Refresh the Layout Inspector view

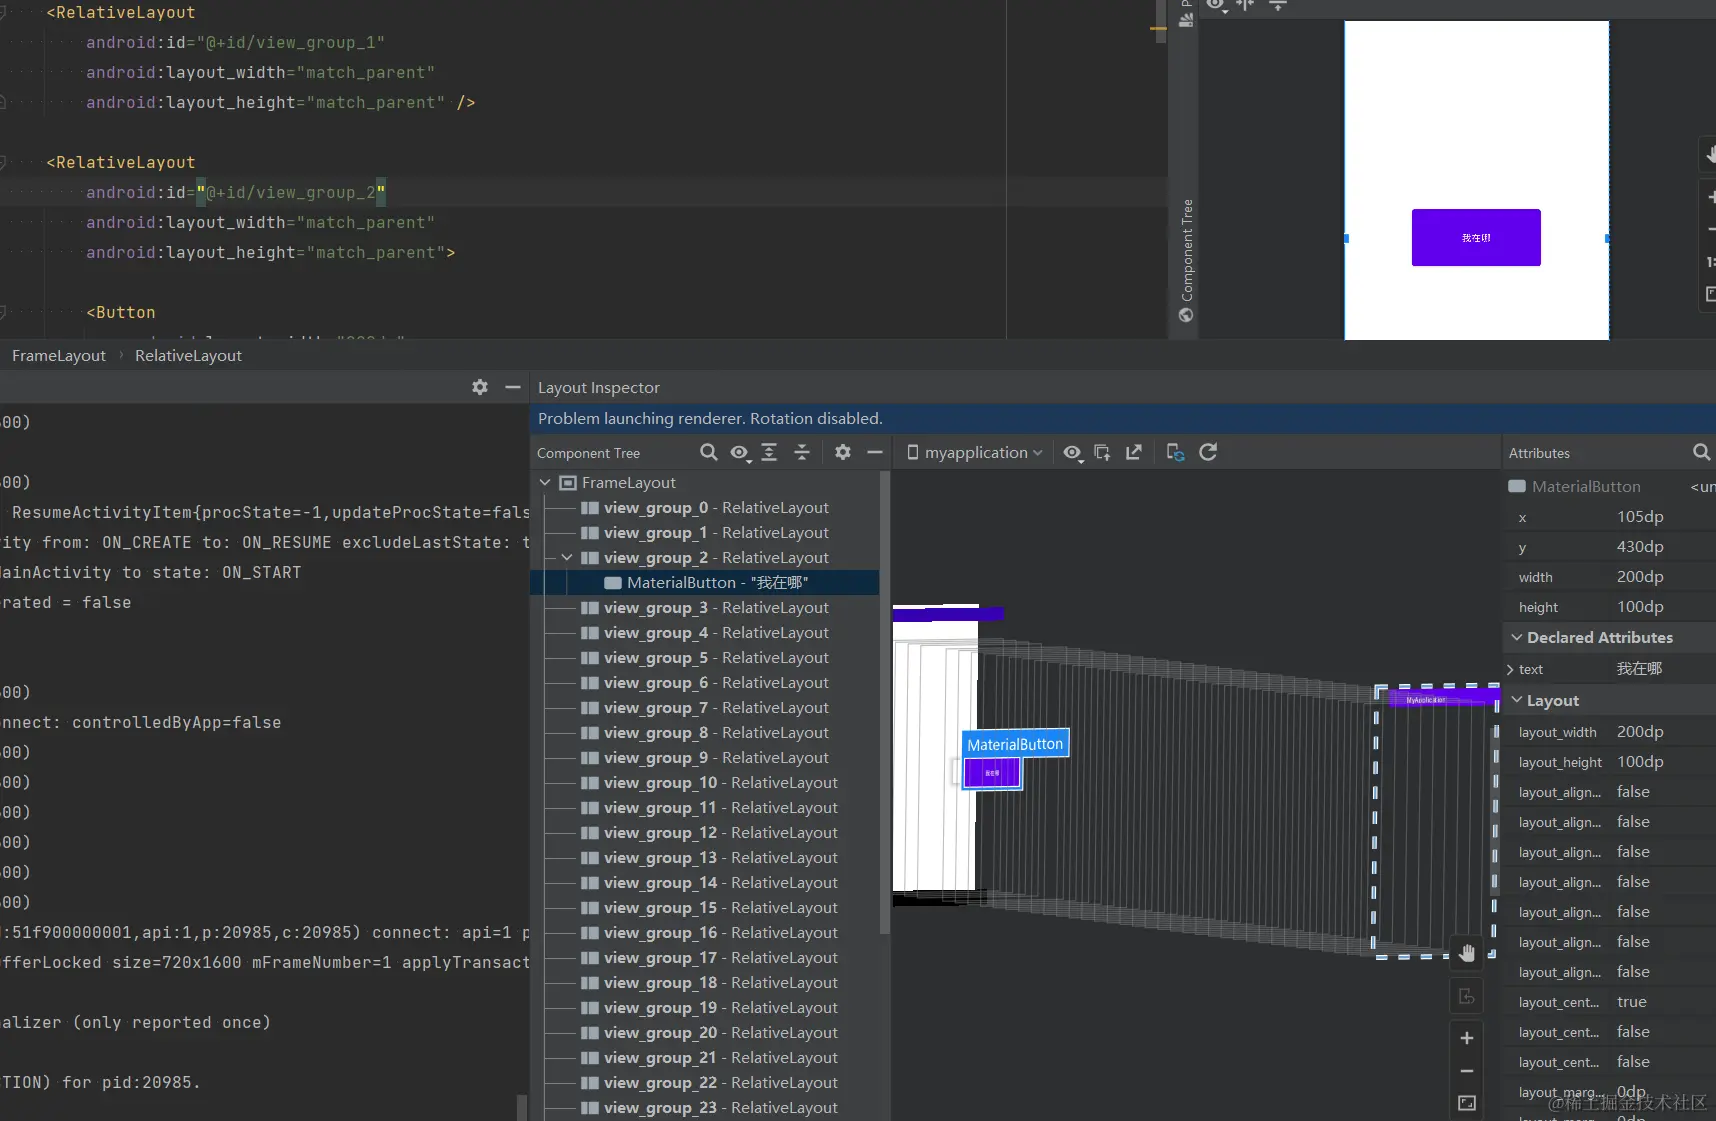[x=1208, y=452]
